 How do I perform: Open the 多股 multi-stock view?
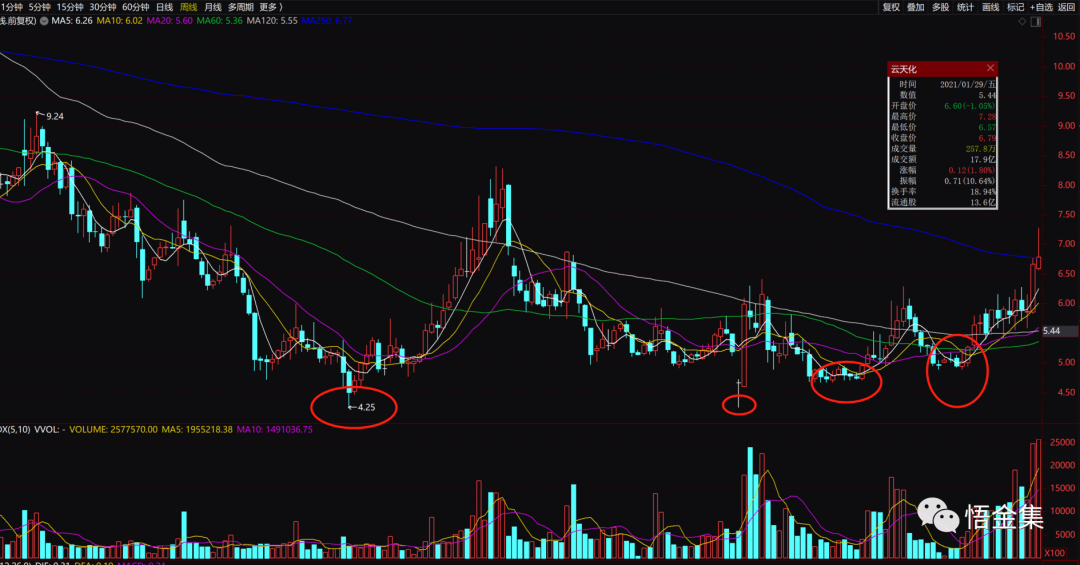click(940, 7)
